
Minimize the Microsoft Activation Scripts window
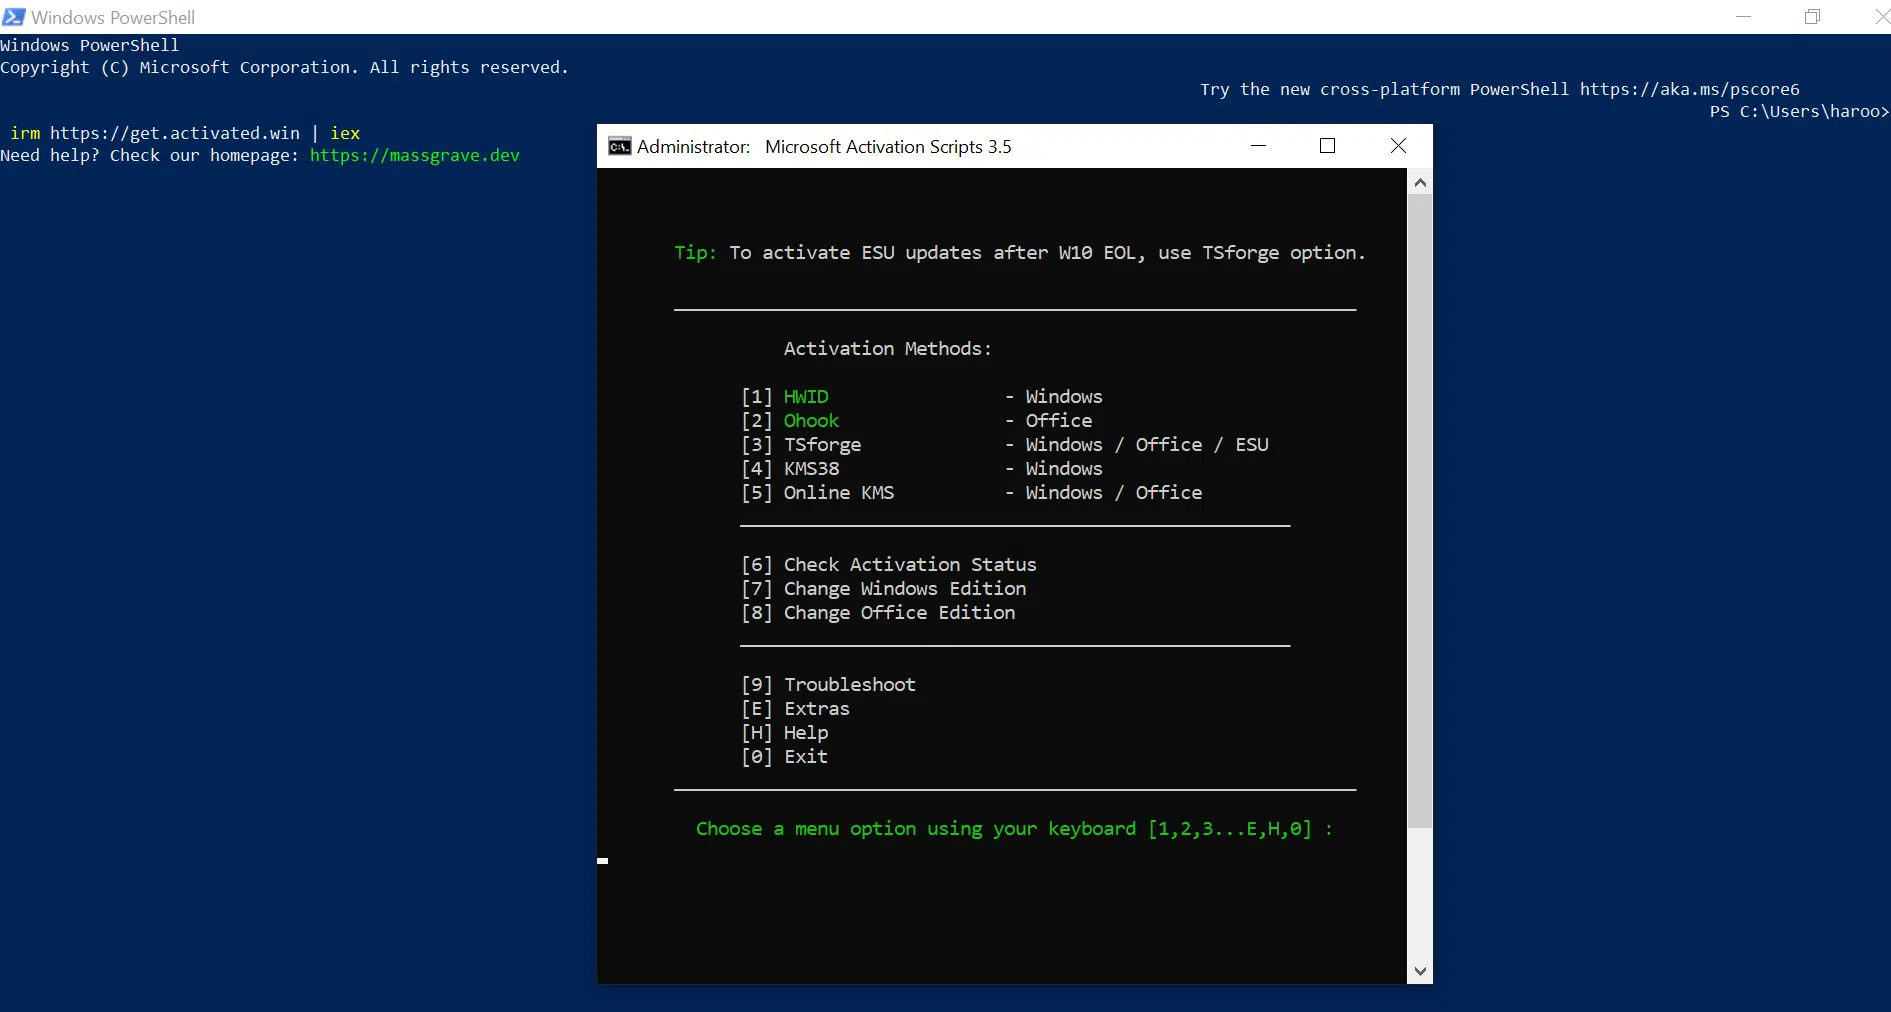point(1258,146)
